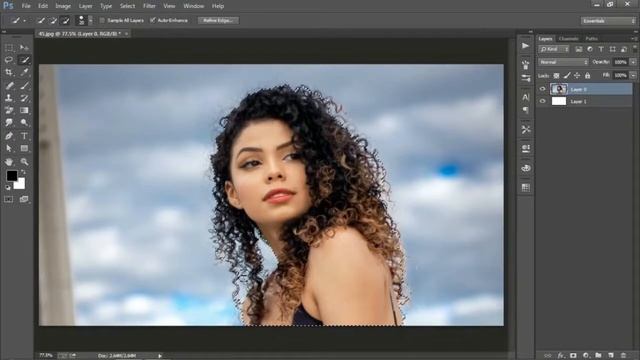The height and width of the screenshot is (360, 640).
Task: Select the Rectangular Marquee tool
Action: click(x=9, y=48)
